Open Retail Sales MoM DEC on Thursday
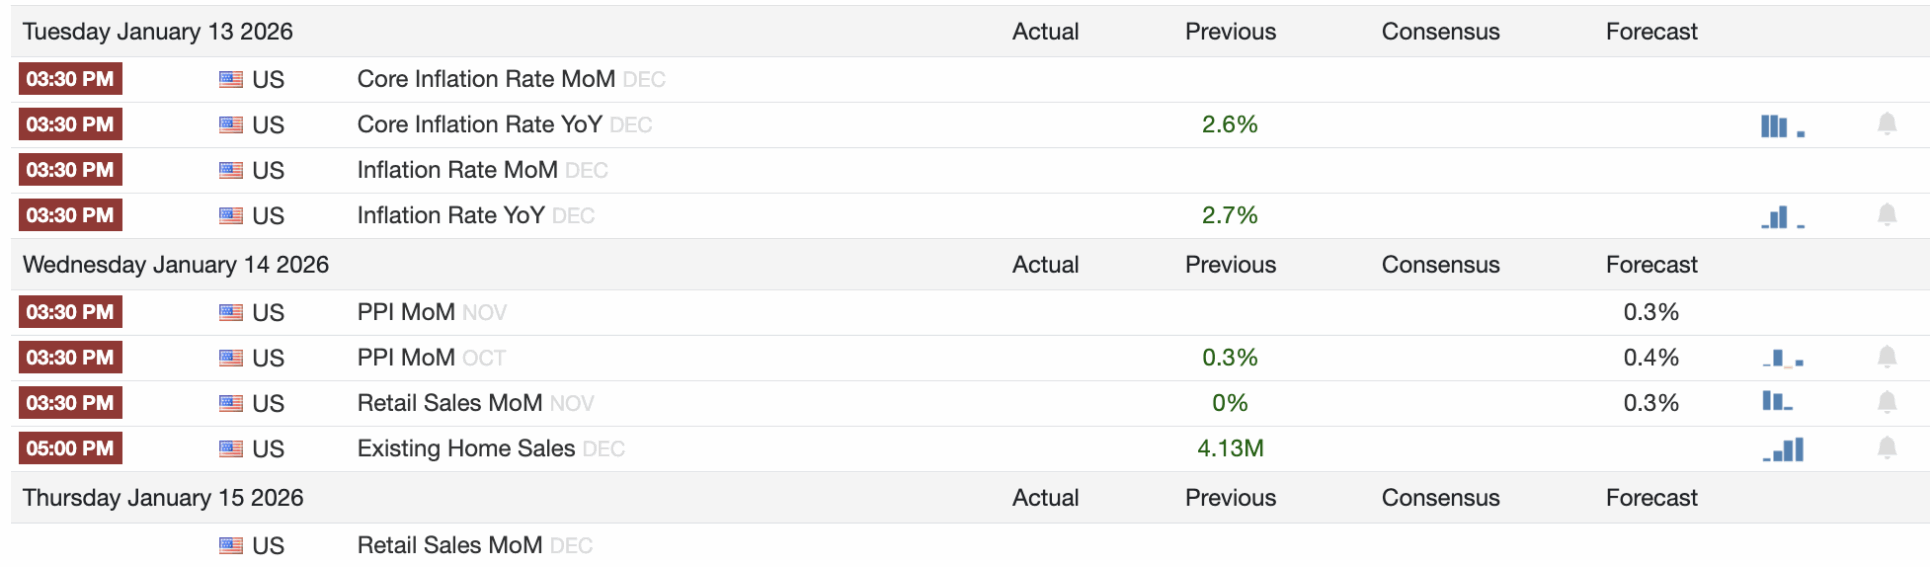Image resolution: width=1930 pixels, height=567 pixels. (449, 545)
